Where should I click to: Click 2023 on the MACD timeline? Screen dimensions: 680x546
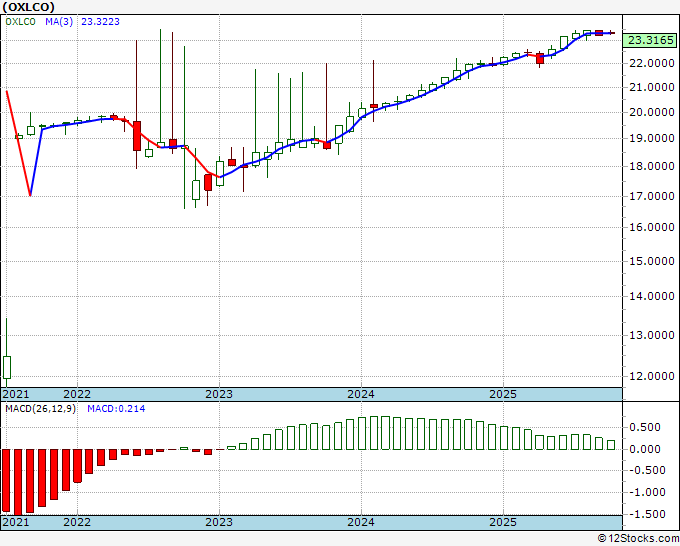pyautogui.click(x=219, y=522)
